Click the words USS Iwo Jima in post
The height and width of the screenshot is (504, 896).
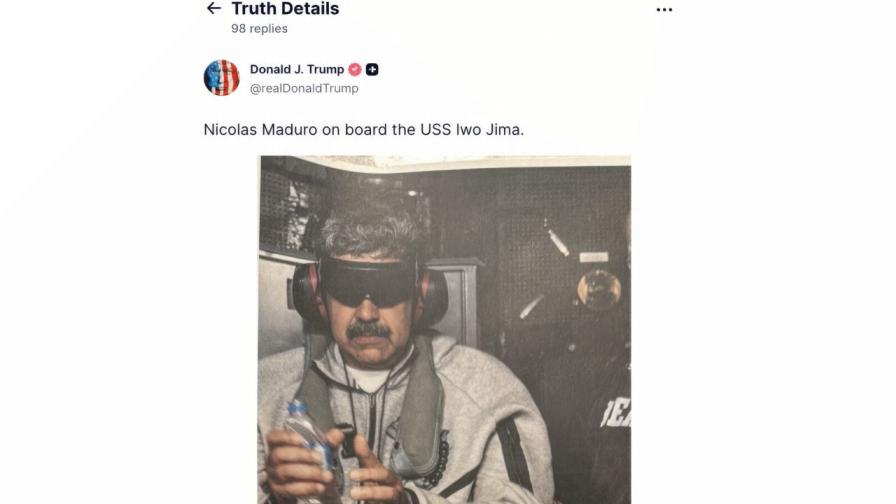tap(472, 130)
